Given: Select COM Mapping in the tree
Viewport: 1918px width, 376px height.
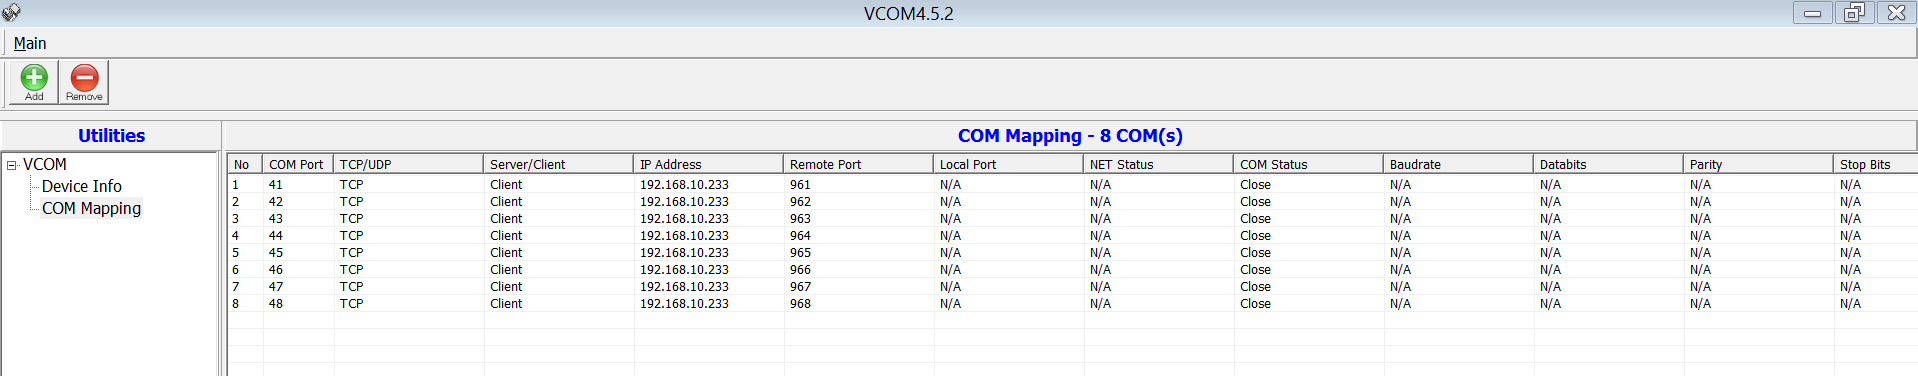Looking at the screenshot, I should 91,208.
